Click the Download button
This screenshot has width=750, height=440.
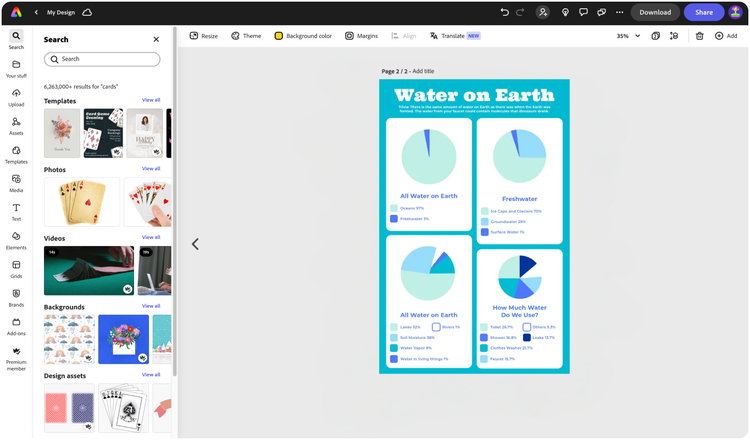tap(655, 12)
